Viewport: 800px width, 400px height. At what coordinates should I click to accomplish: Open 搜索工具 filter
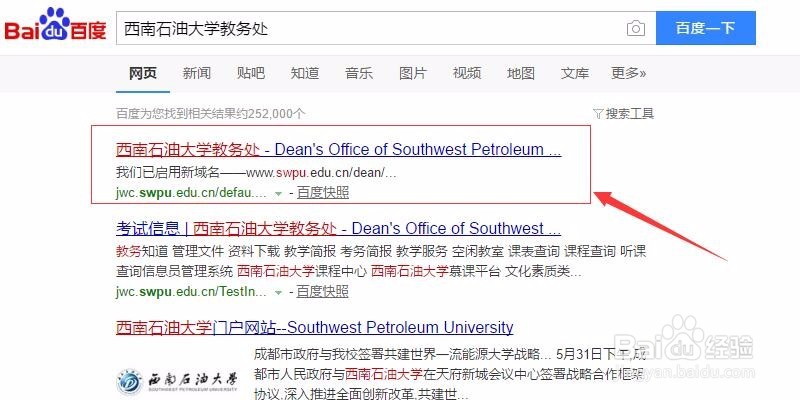623,113
